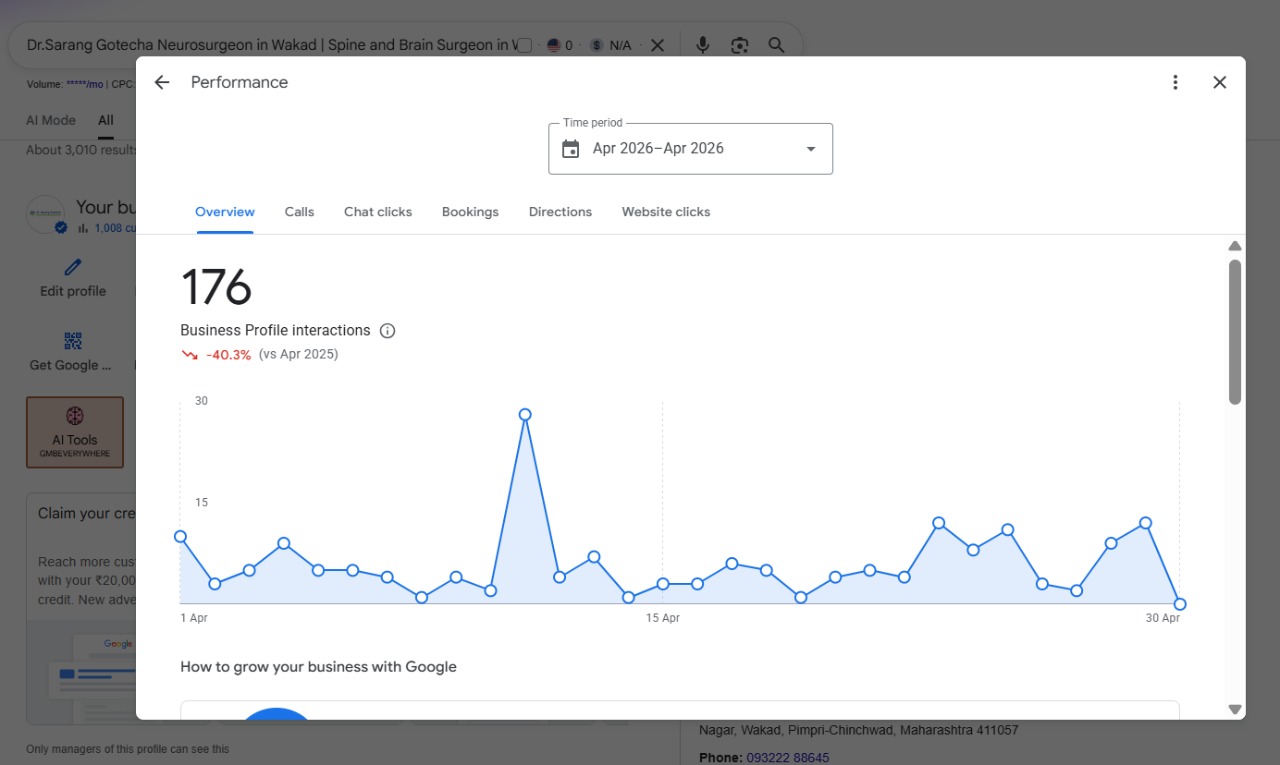The width and height of the screenshot is (1280, 765).
Task: Click the peak data point on the chart
Action: (x=525, y=414)
